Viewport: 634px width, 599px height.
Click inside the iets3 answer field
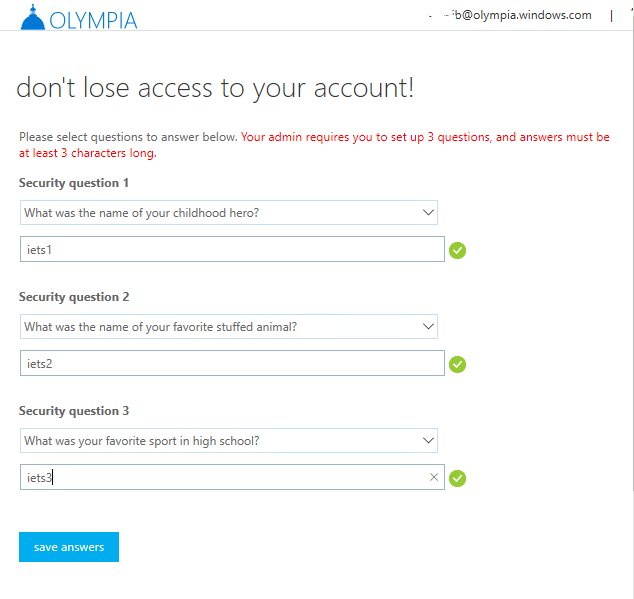coord(230,478)
